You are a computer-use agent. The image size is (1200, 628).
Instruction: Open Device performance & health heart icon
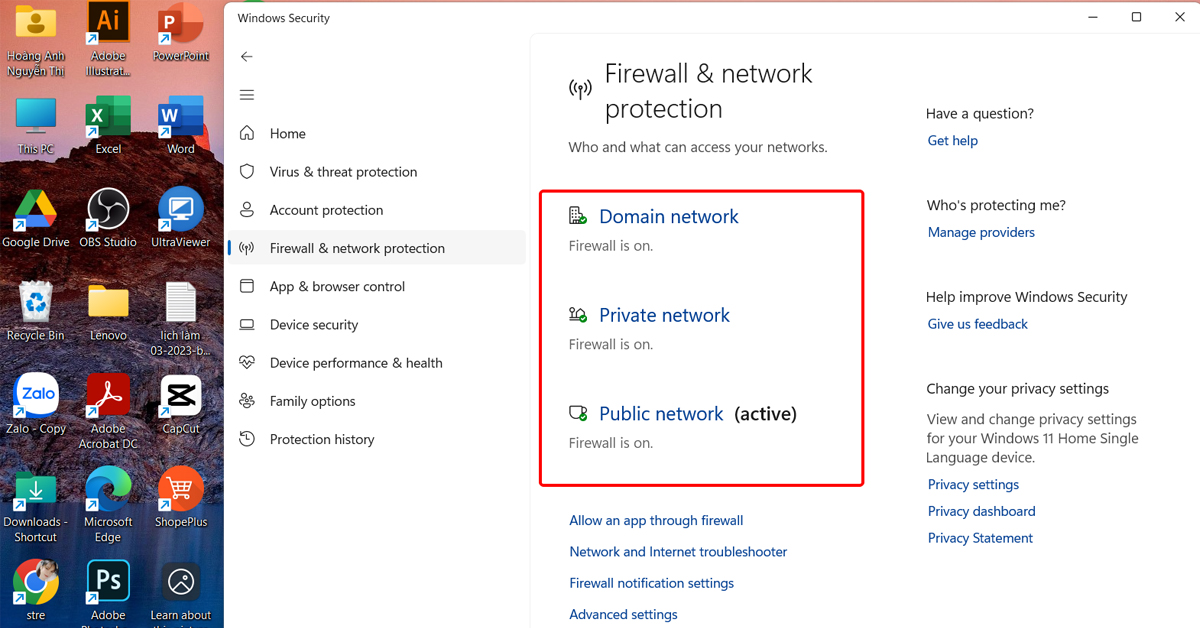247,363
